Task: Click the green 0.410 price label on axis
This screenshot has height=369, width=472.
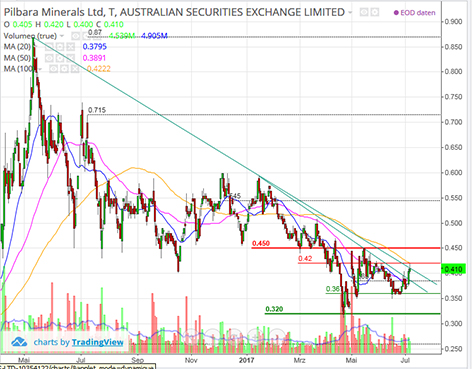Action: [x=452, y=269]
